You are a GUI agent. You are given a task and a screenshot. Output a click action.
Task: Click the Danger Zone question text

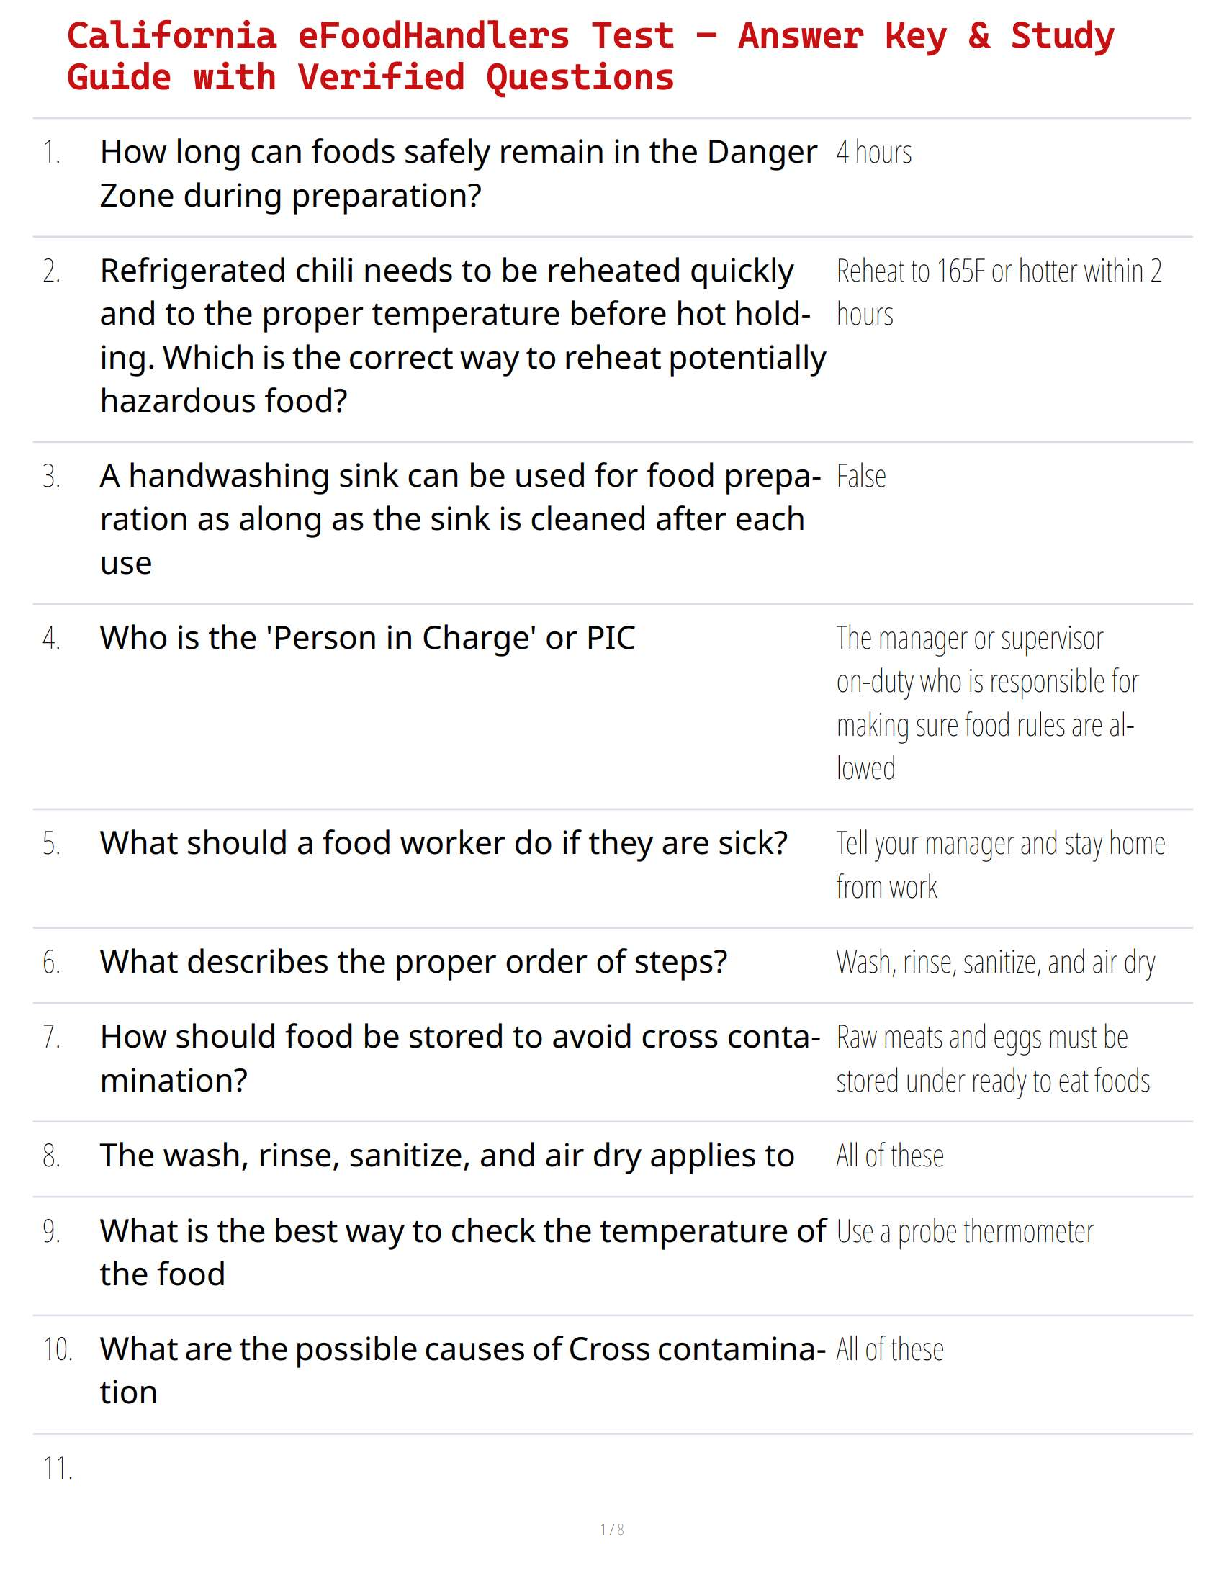pos(458,174)
